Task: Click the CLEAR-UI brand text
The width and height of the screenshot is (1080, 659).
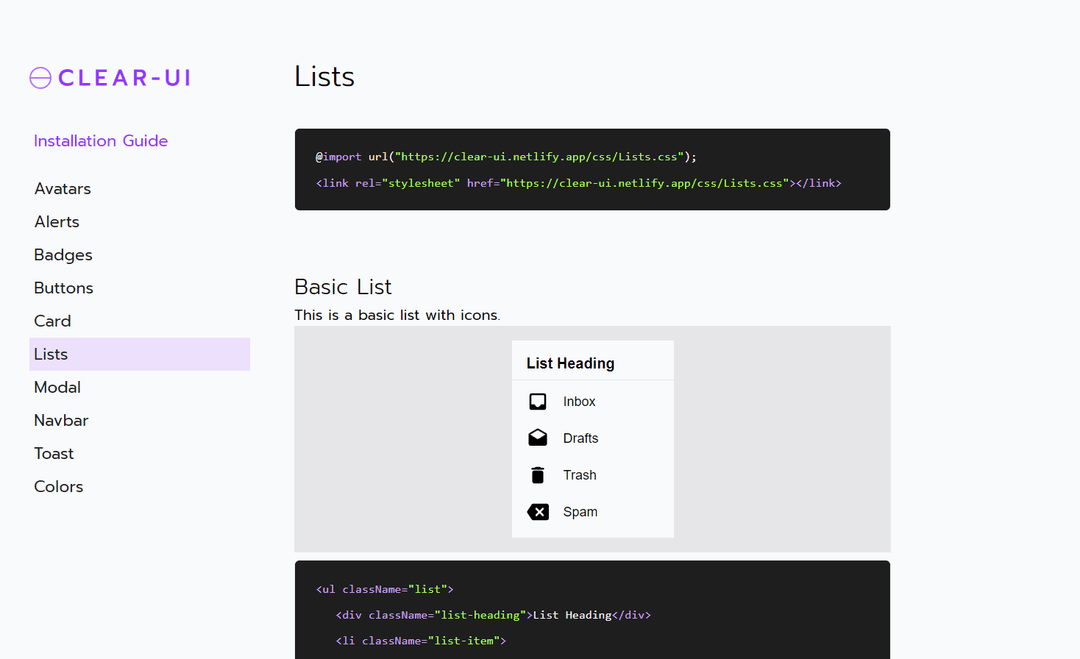Action: [x=124, y=78]
